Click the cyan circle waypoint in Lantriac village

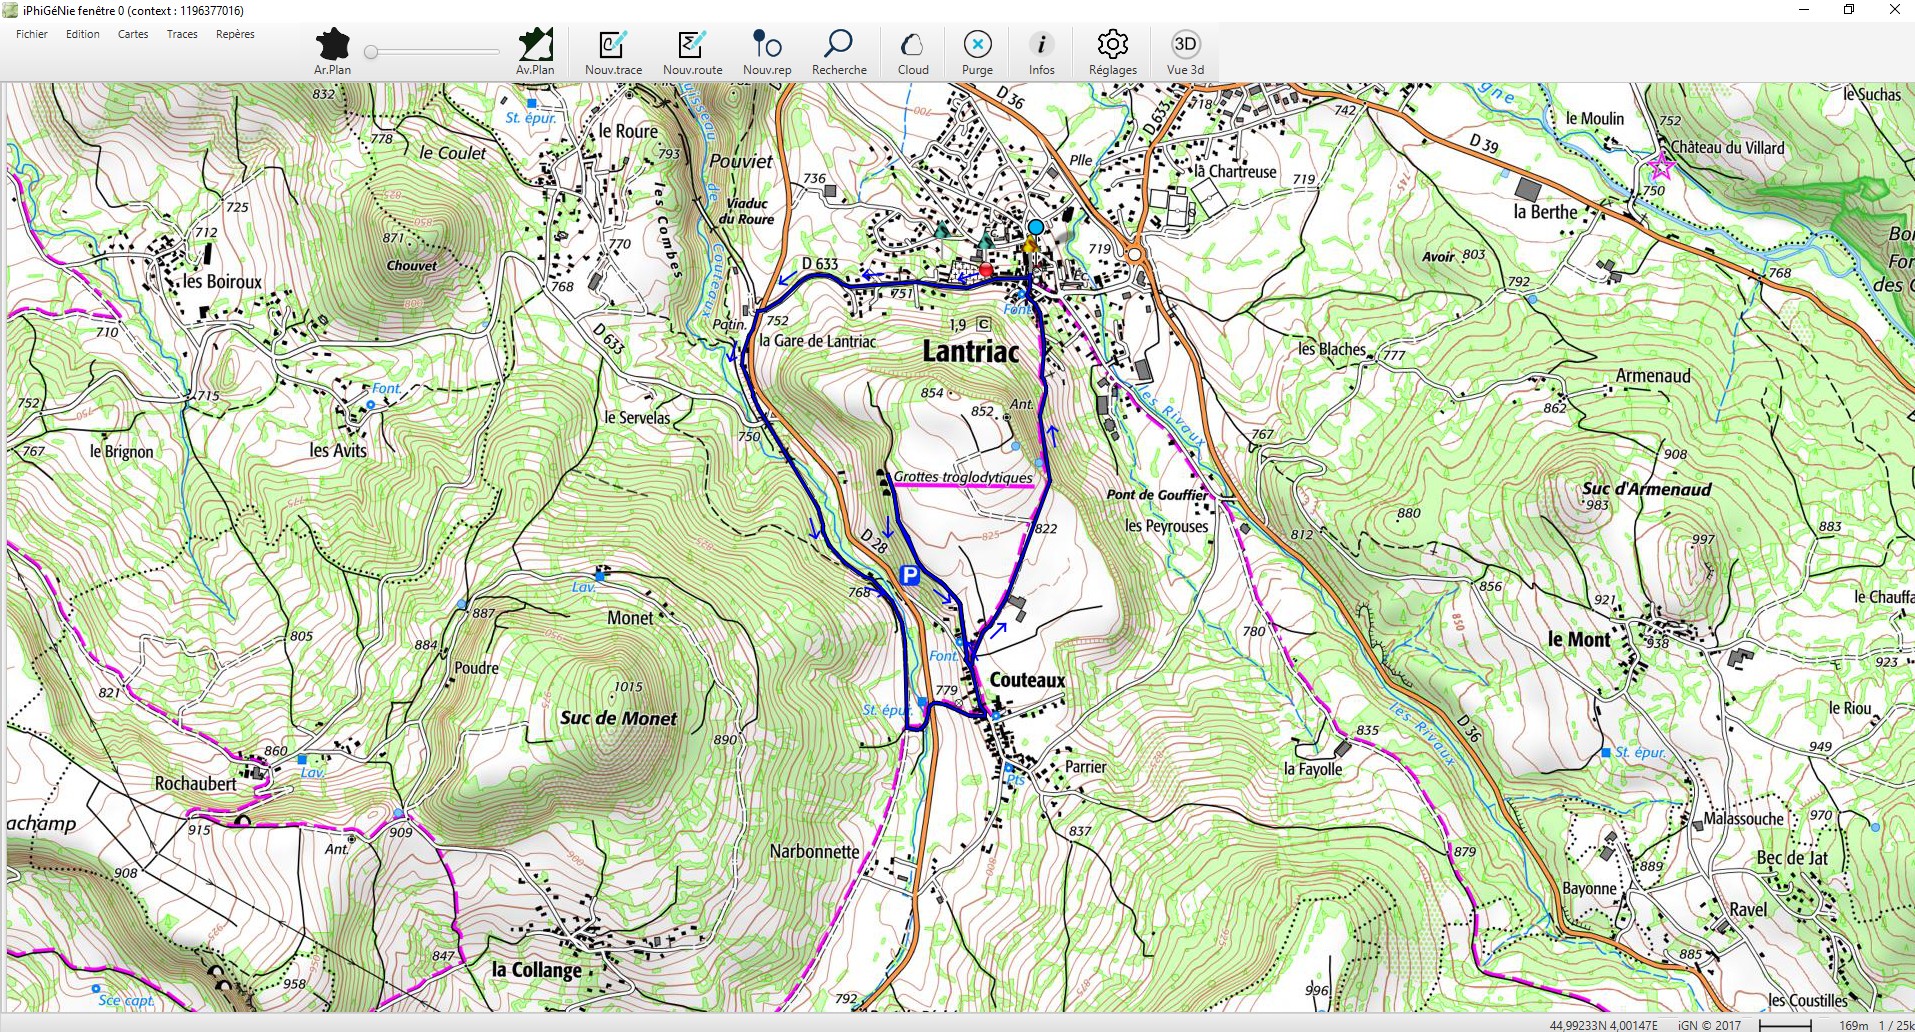click(x=1036, y=227)
